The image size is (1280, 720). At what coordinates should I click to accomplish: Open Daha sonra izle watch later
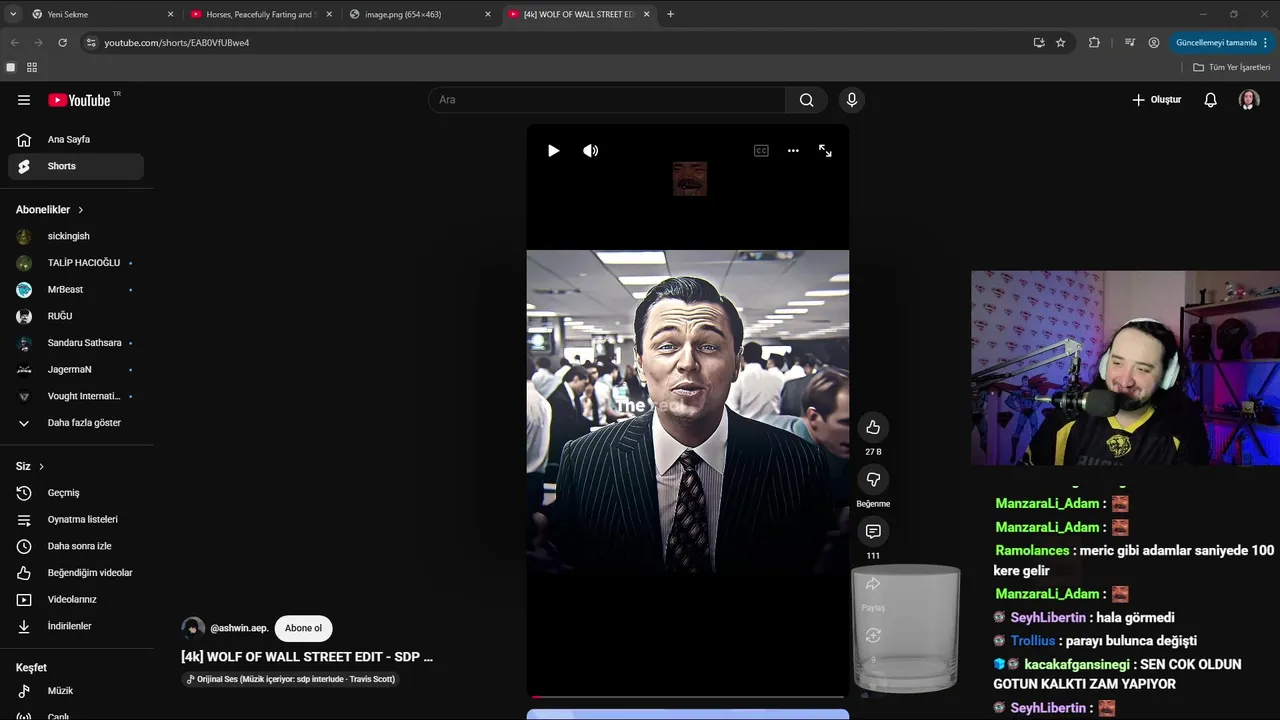tap(76, 546)
